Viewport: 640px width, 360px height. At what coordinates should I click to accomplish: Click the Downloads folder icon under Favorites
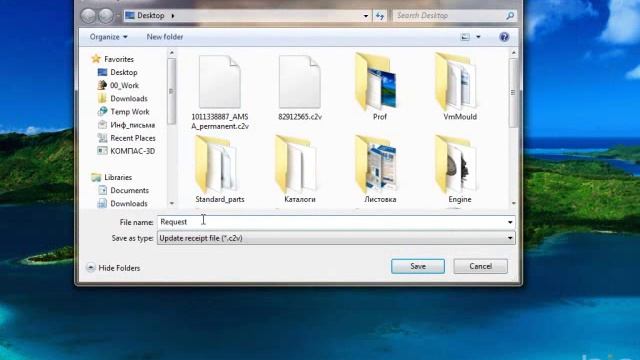coord(102,98)
